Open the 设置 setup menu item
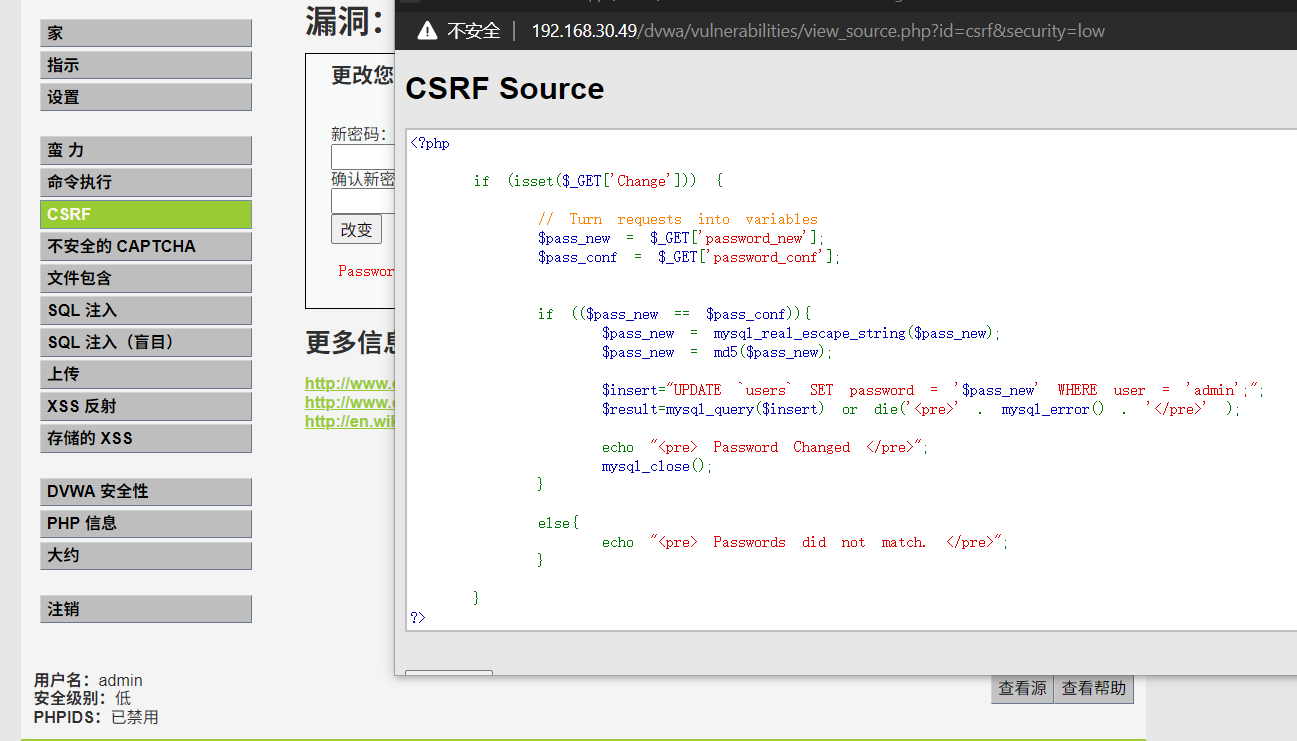 pos(146,97)
